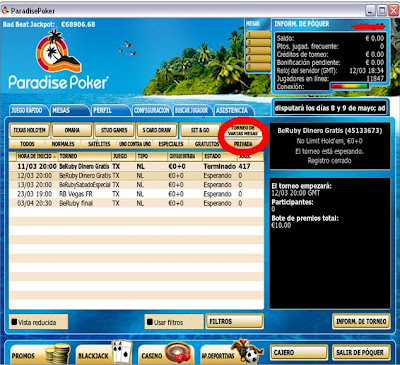Select TORNEO DE VARIAS MESAS button

click(x=243, y=130)
